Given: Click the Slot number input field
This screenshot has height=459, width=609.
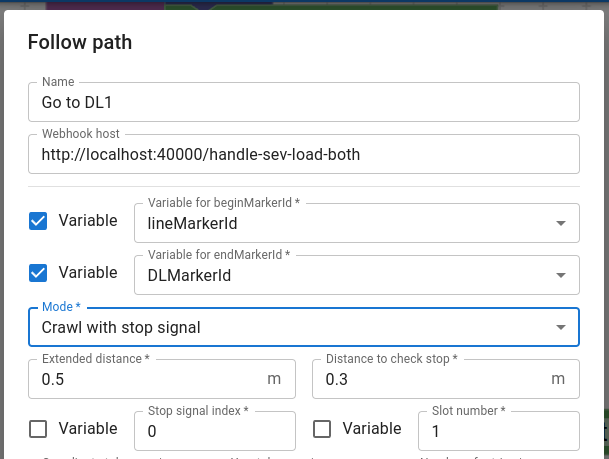Looking at the screenshot, I should 499,431.
